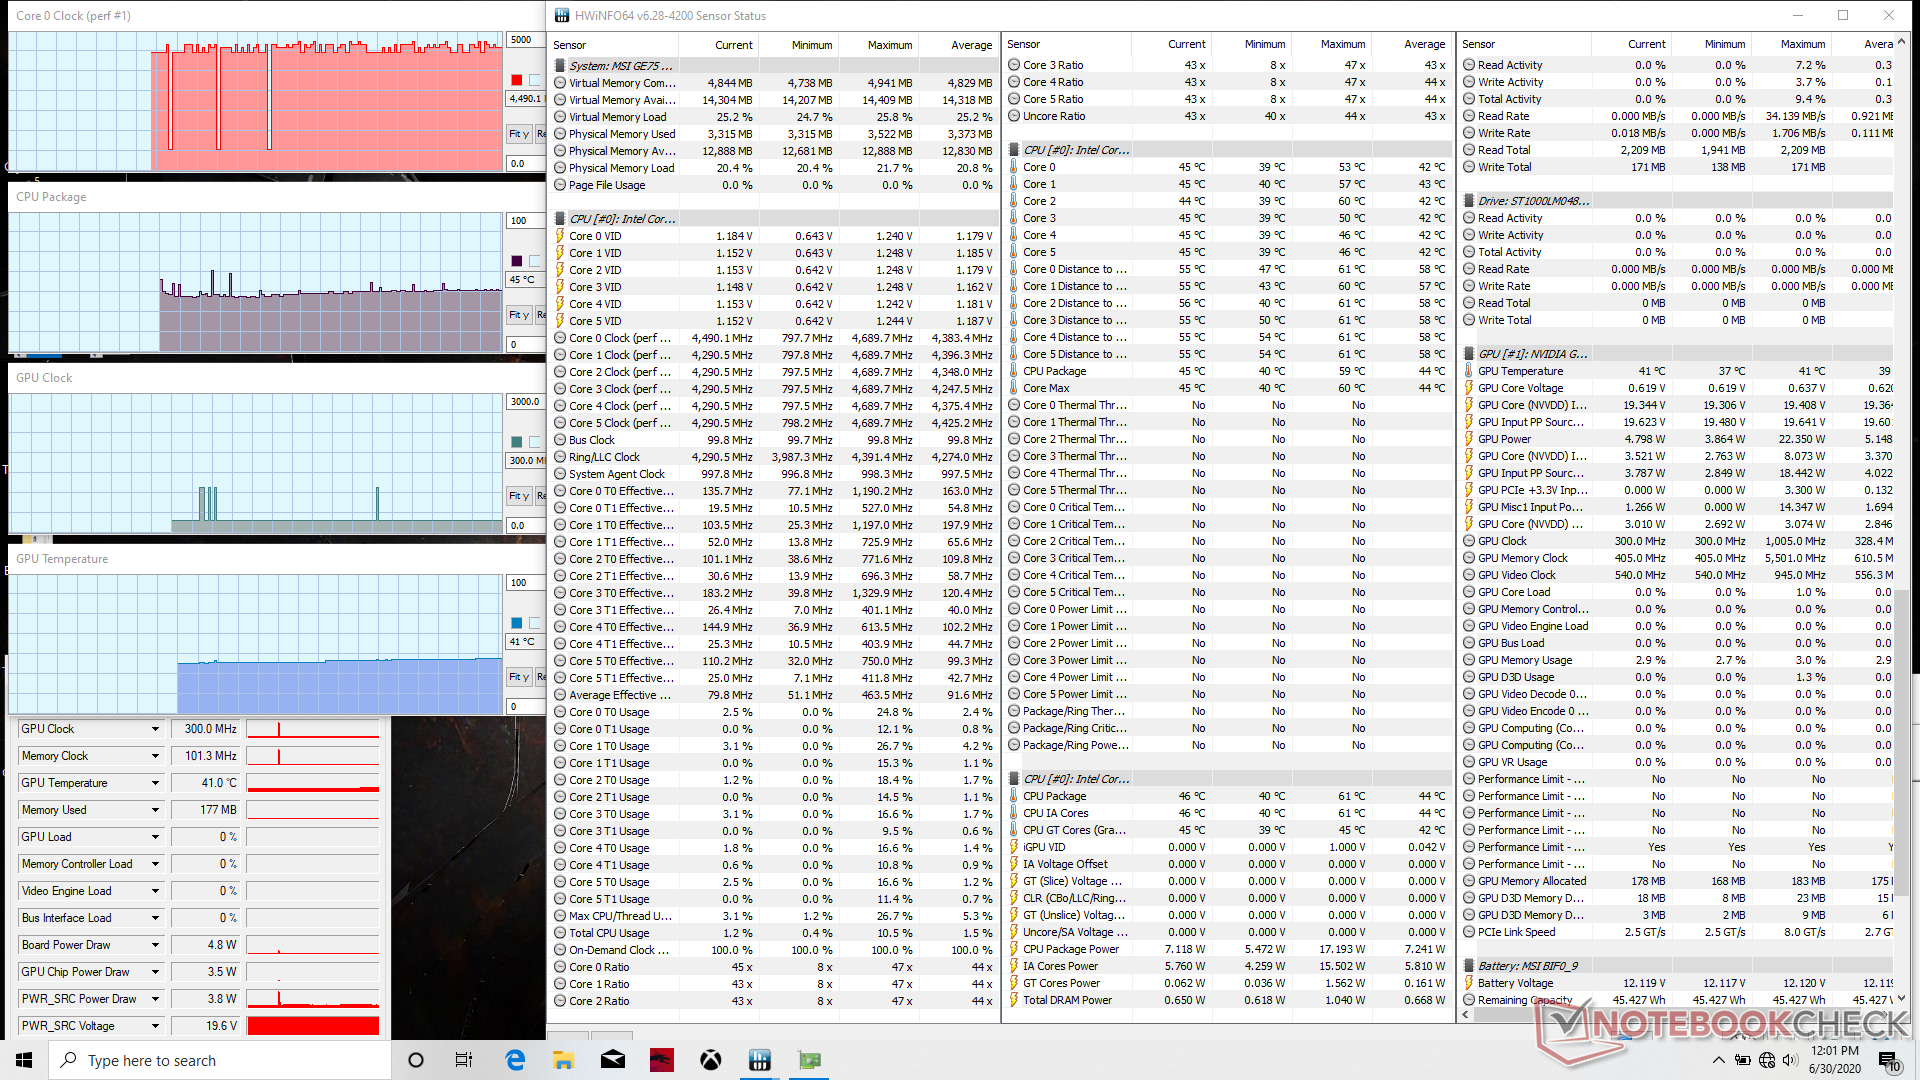This screenshot has height=1080, width=1920.
Task: Click Fit y in GPU Temperature graph
Action: click(518, 677)
